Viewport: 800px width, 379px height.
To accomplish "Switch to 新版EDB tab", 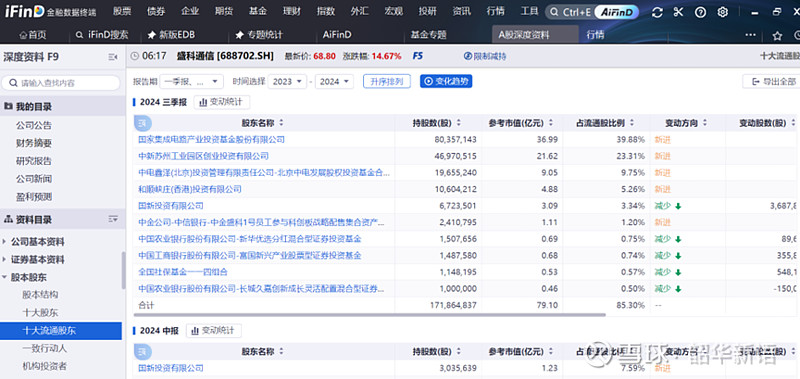I will pos(171,35).
